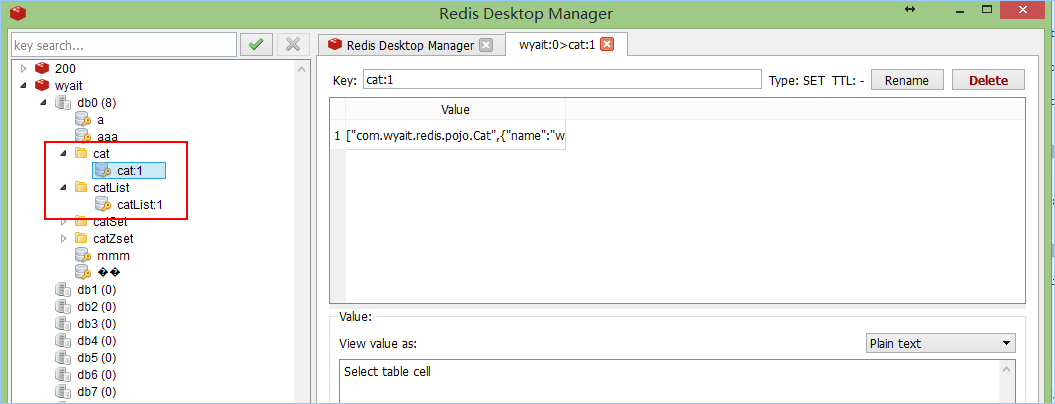Collapse the db0 (8) database node

pyautogui.click(x=44, y=102)
